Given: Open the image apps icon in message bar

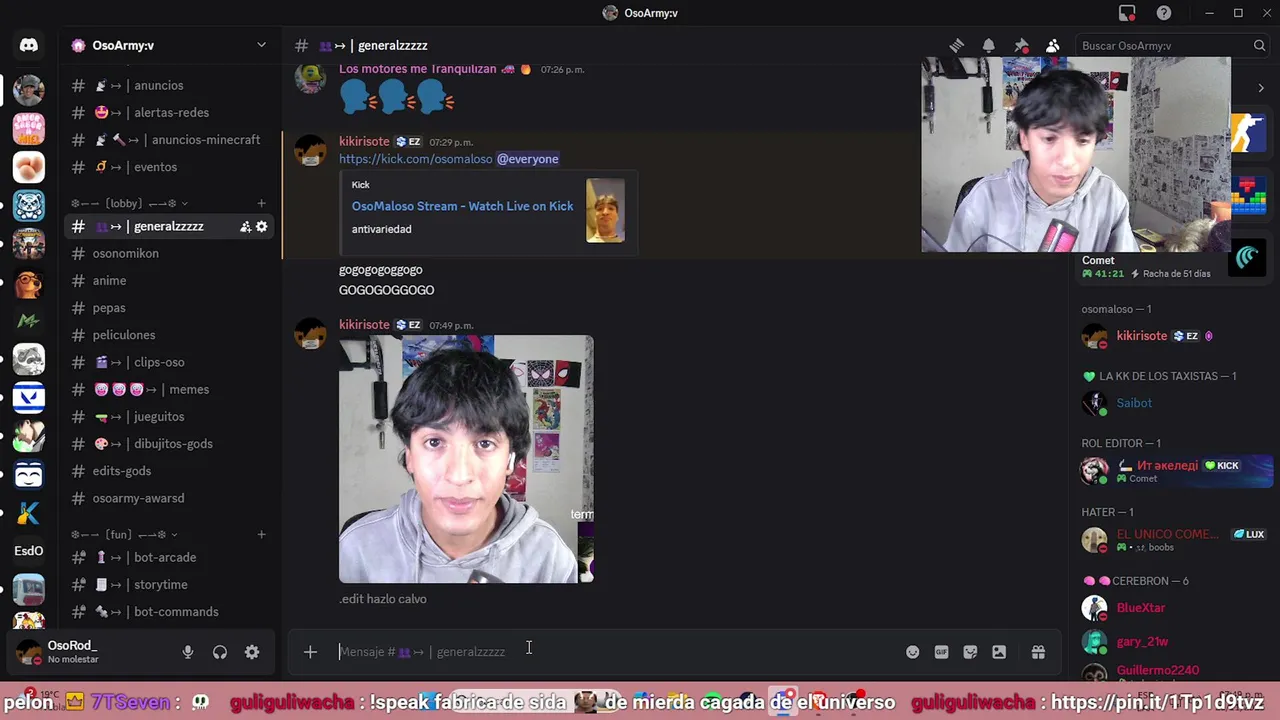Looking at the screenshot, I should pos(999,652).
